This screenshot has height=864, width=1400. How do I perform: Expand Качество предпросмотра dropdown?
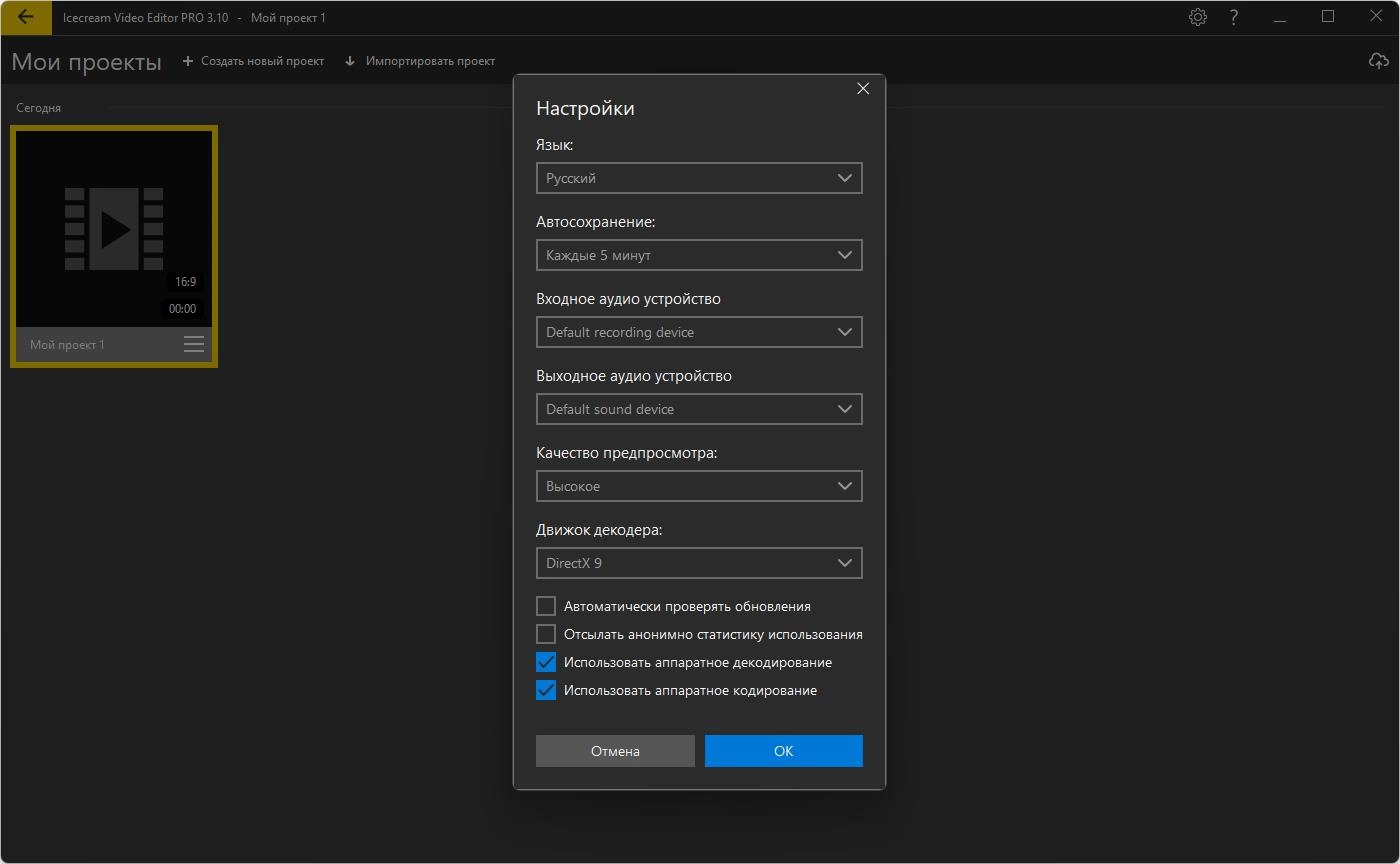(698, 486)
